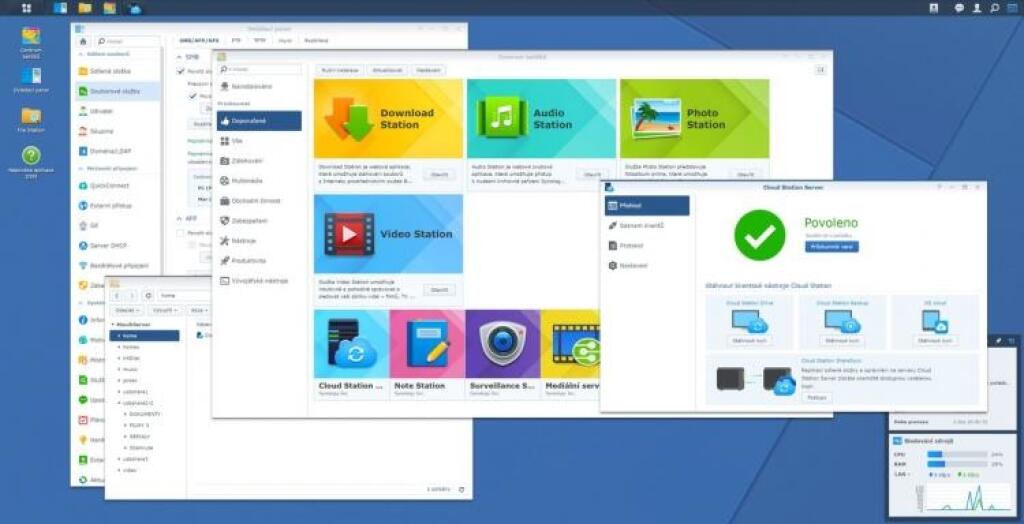Open the user account menu icon
The width and height of the screenshot is (1024, 524).
click(977, 8)
